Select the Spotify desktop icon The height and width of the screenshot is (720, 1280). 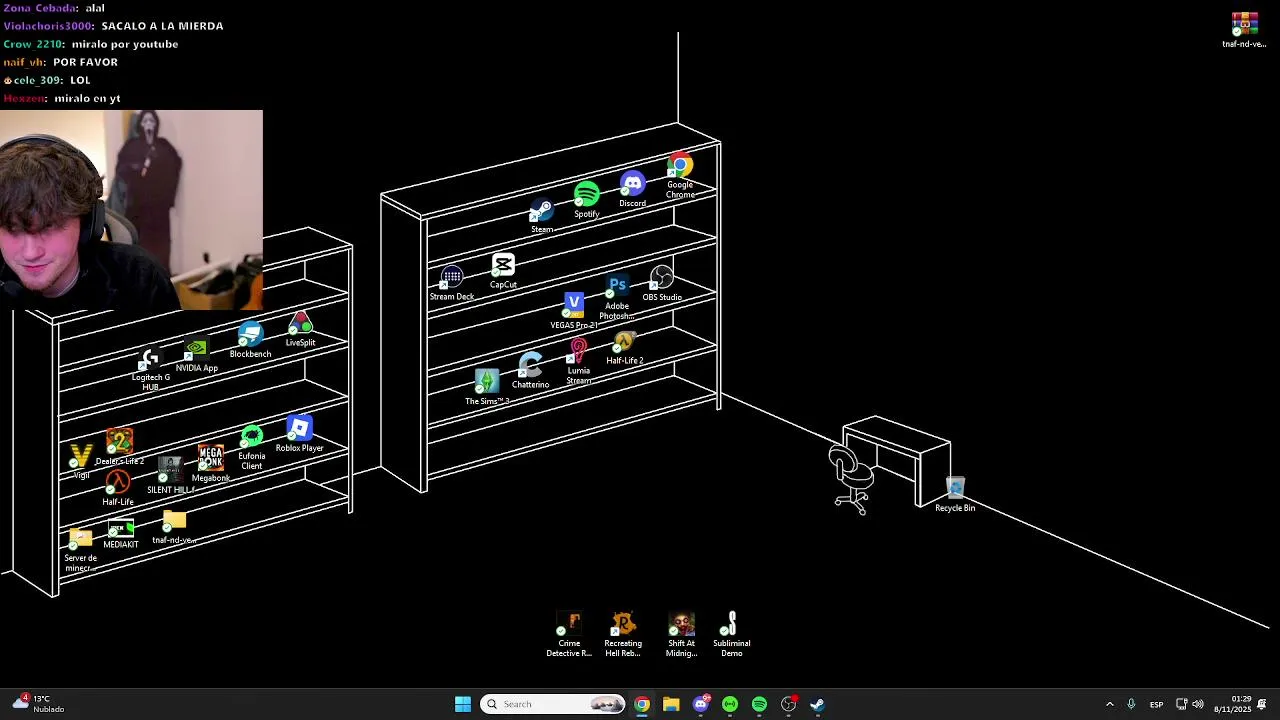click(587, 200)
